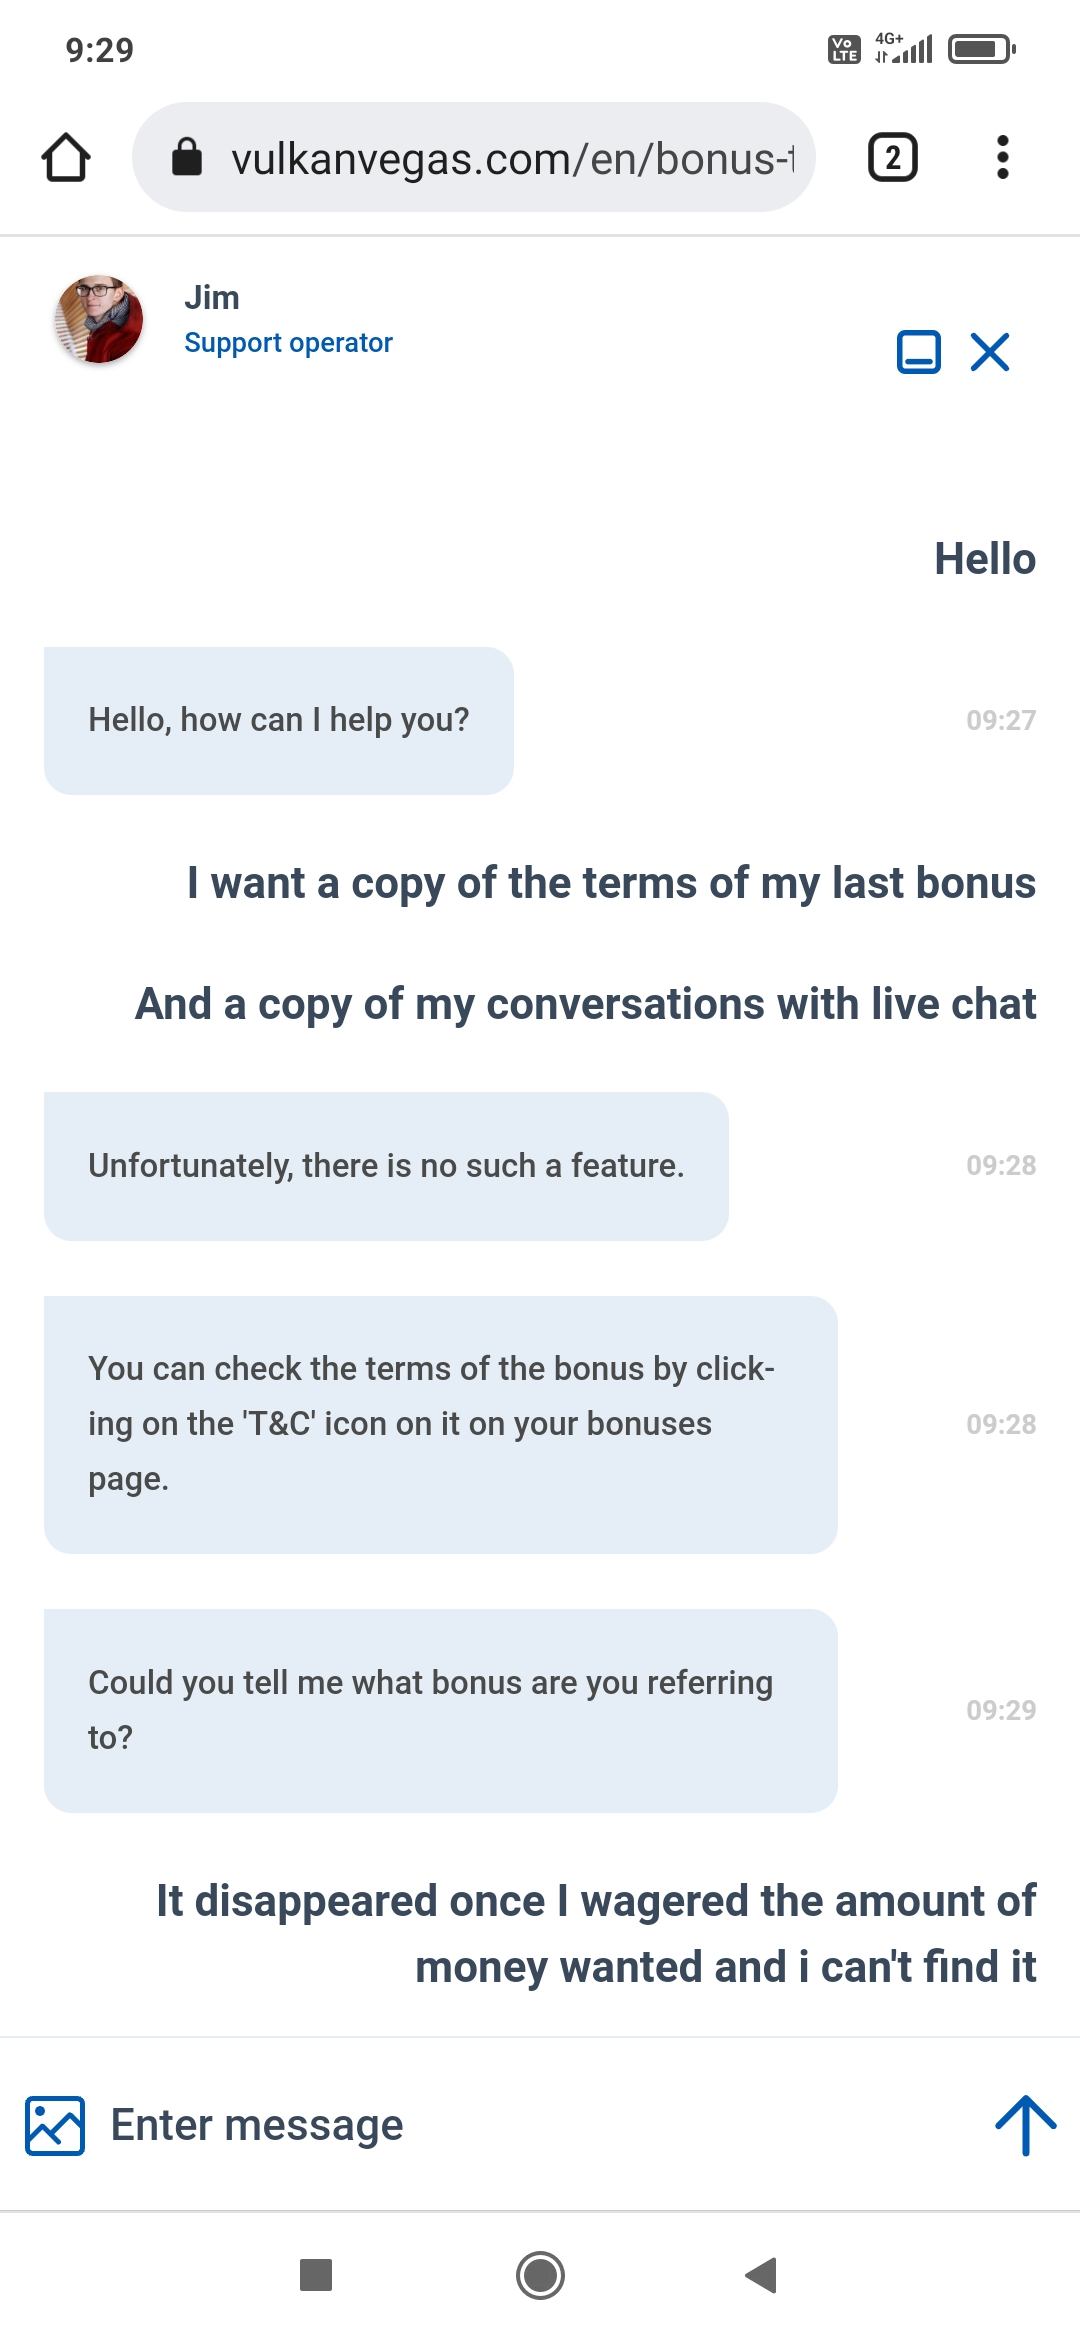
Task: Send the message with the arrow button
Action: coord(1025,2125)
